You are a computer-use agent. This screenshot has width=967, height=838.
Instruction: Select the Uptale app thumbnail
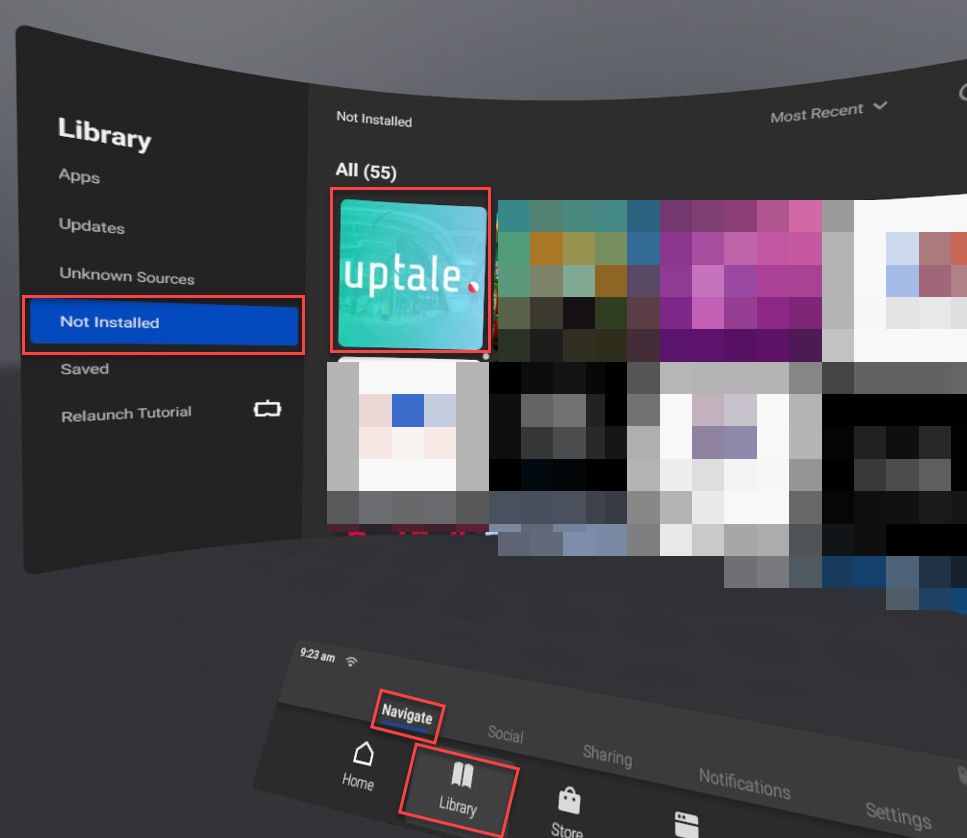point(412,274)
